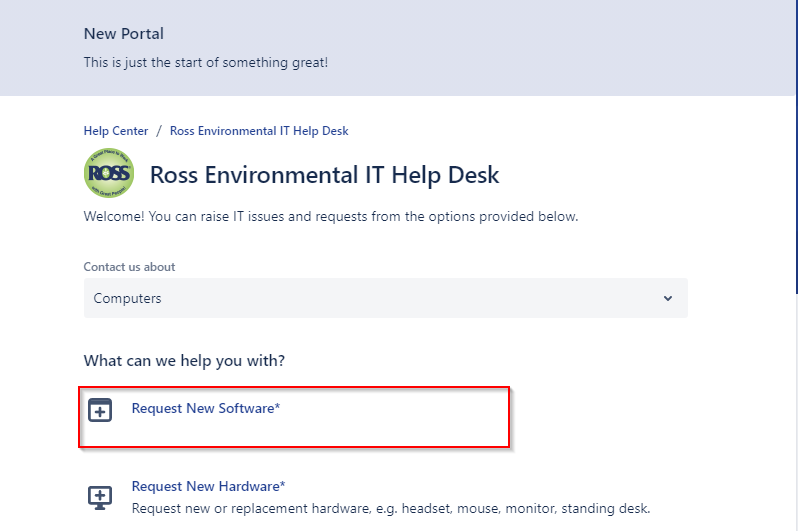Open Ross Environmental IT Help Desk breadcrumb
798x531 pixels.
pos(259,131)
